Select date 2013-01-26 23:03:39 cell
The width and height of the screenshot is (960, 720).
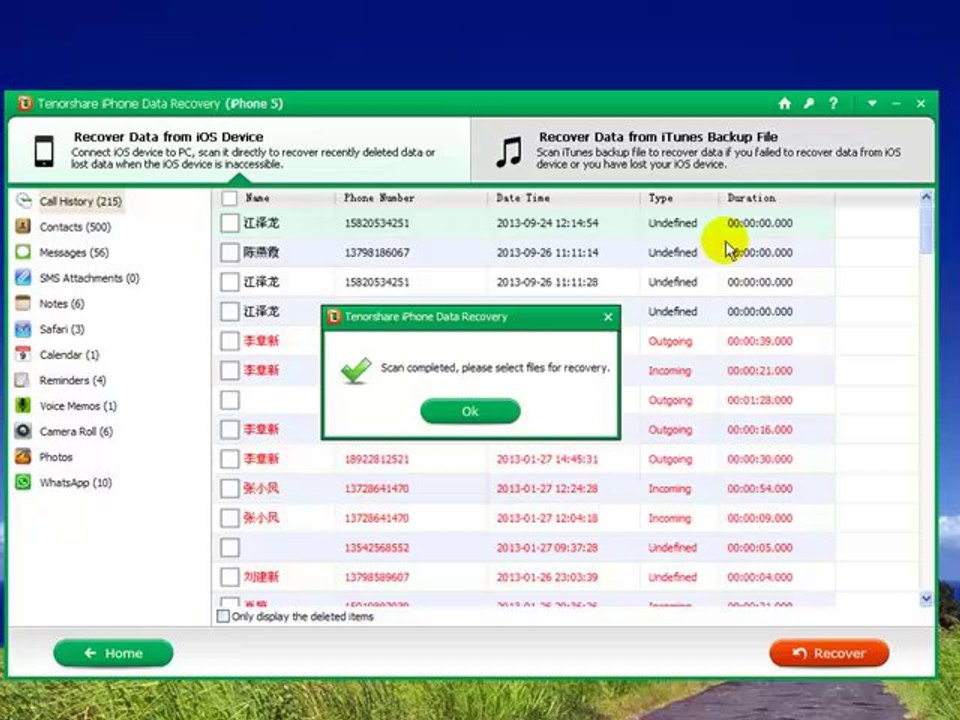pos(547,577)
